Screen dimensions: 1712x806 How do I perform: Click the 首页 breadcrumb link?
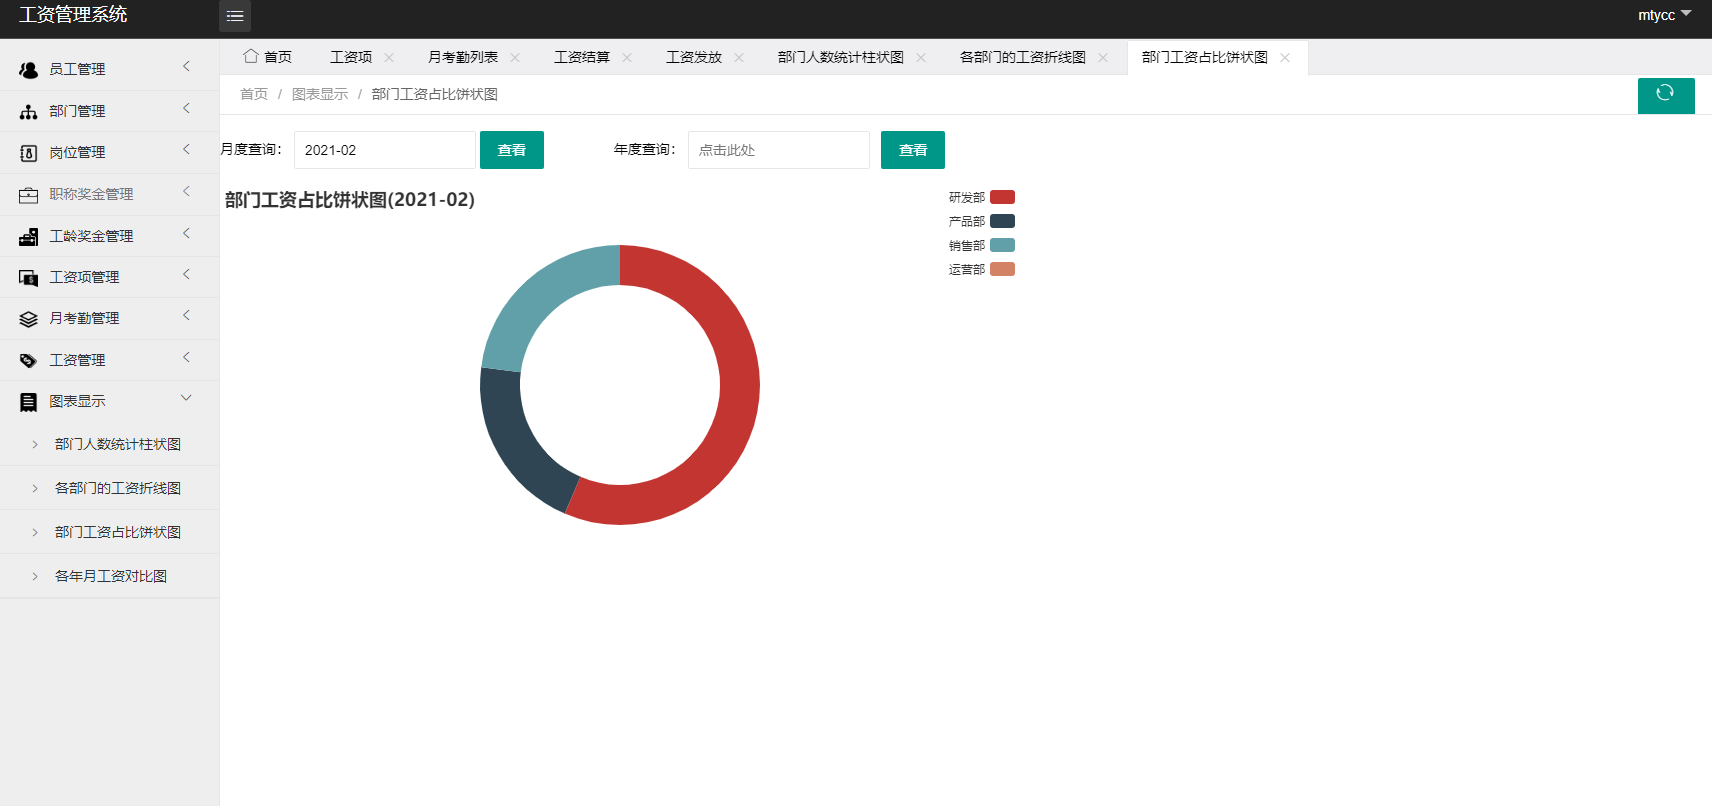point(254,94)
